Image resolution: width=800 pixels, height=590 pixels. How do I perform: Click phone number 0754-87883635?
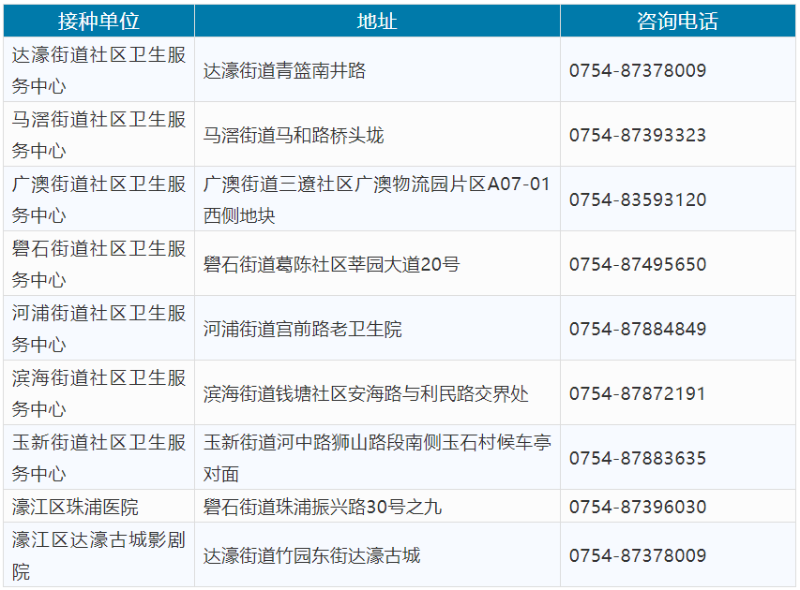click(x=637, y=459)
